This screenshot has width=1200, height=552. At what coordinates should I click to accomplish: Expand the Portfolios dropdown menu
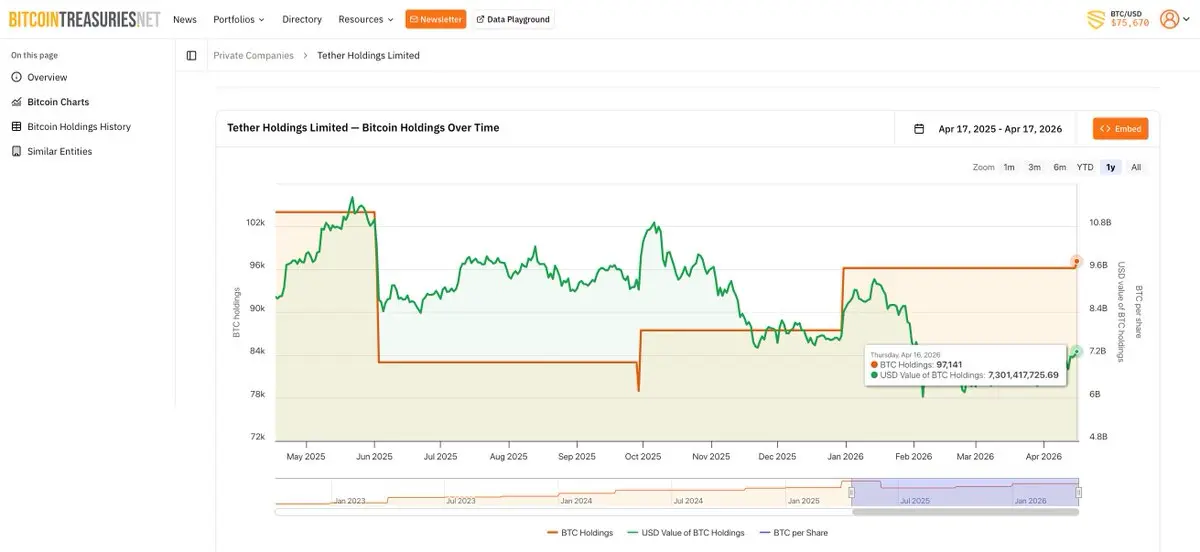pos(239,19)
